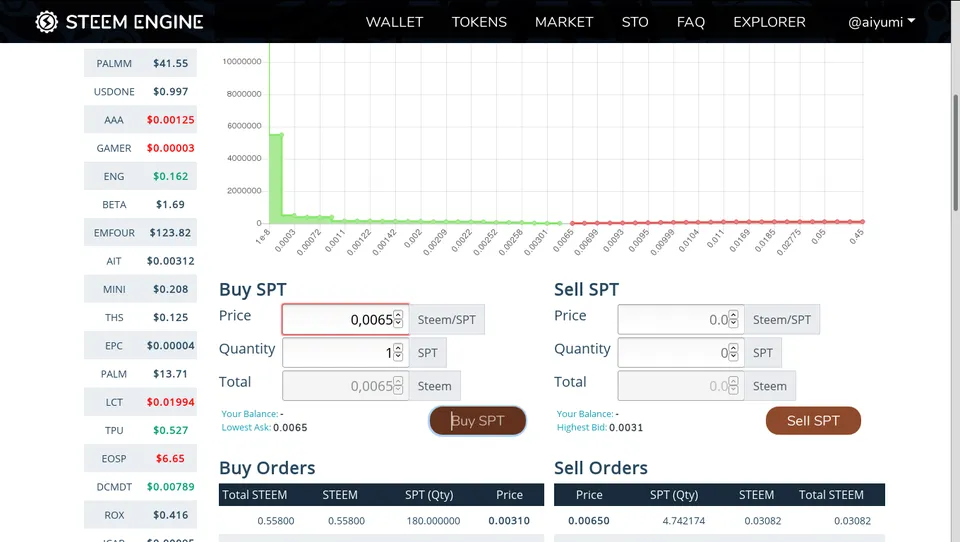
Task: Focus the Sell SPT quantity field
Action: [x=681, y=353]
